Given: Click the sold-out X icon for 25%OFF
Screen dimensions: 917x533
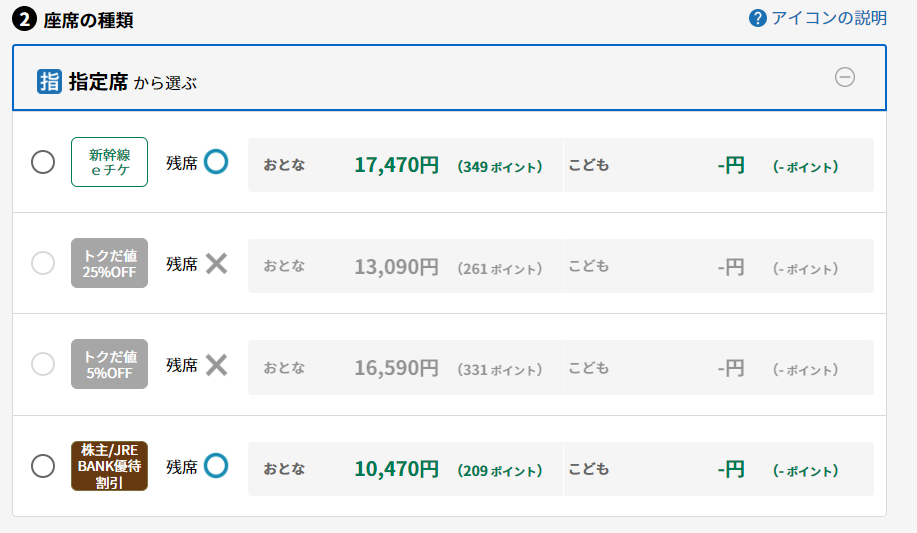Looking at the screenshot, I should pos(216,263).
